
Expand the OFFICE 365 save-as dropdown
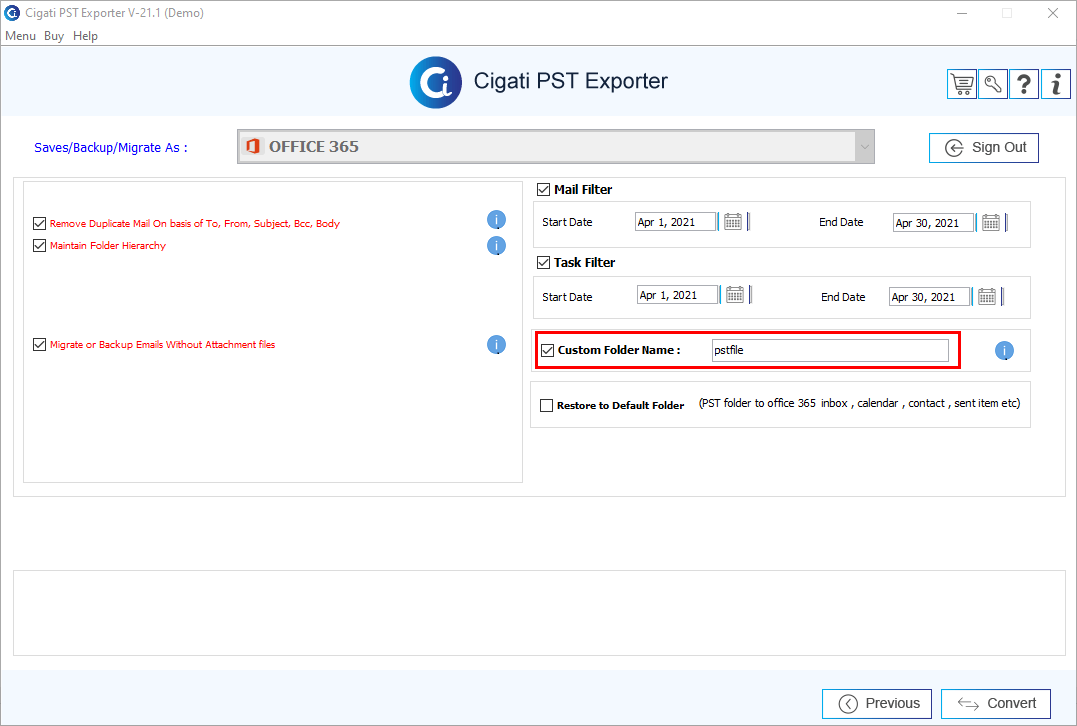pyautogui.click(x=864, y=146)
